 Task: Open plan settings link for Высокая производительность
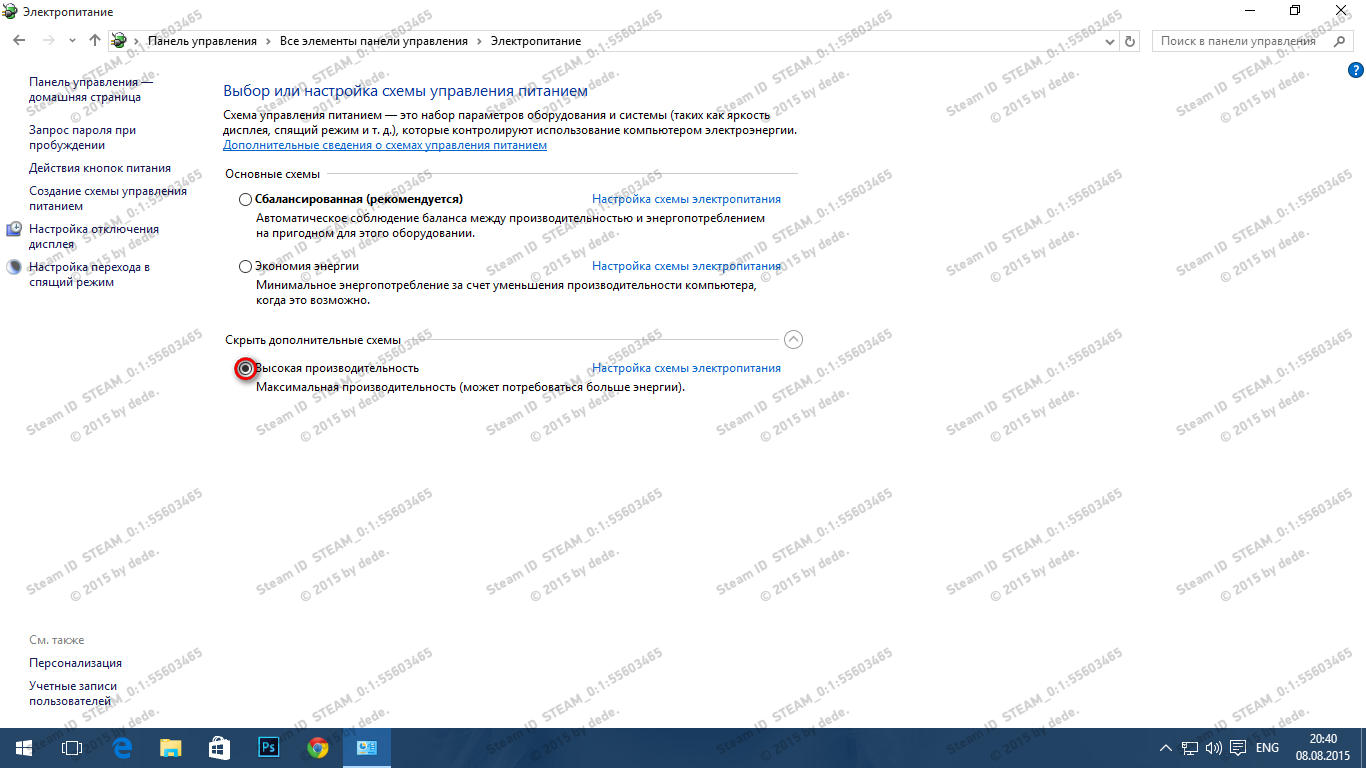pyautogui.click(x=686, y=368)
